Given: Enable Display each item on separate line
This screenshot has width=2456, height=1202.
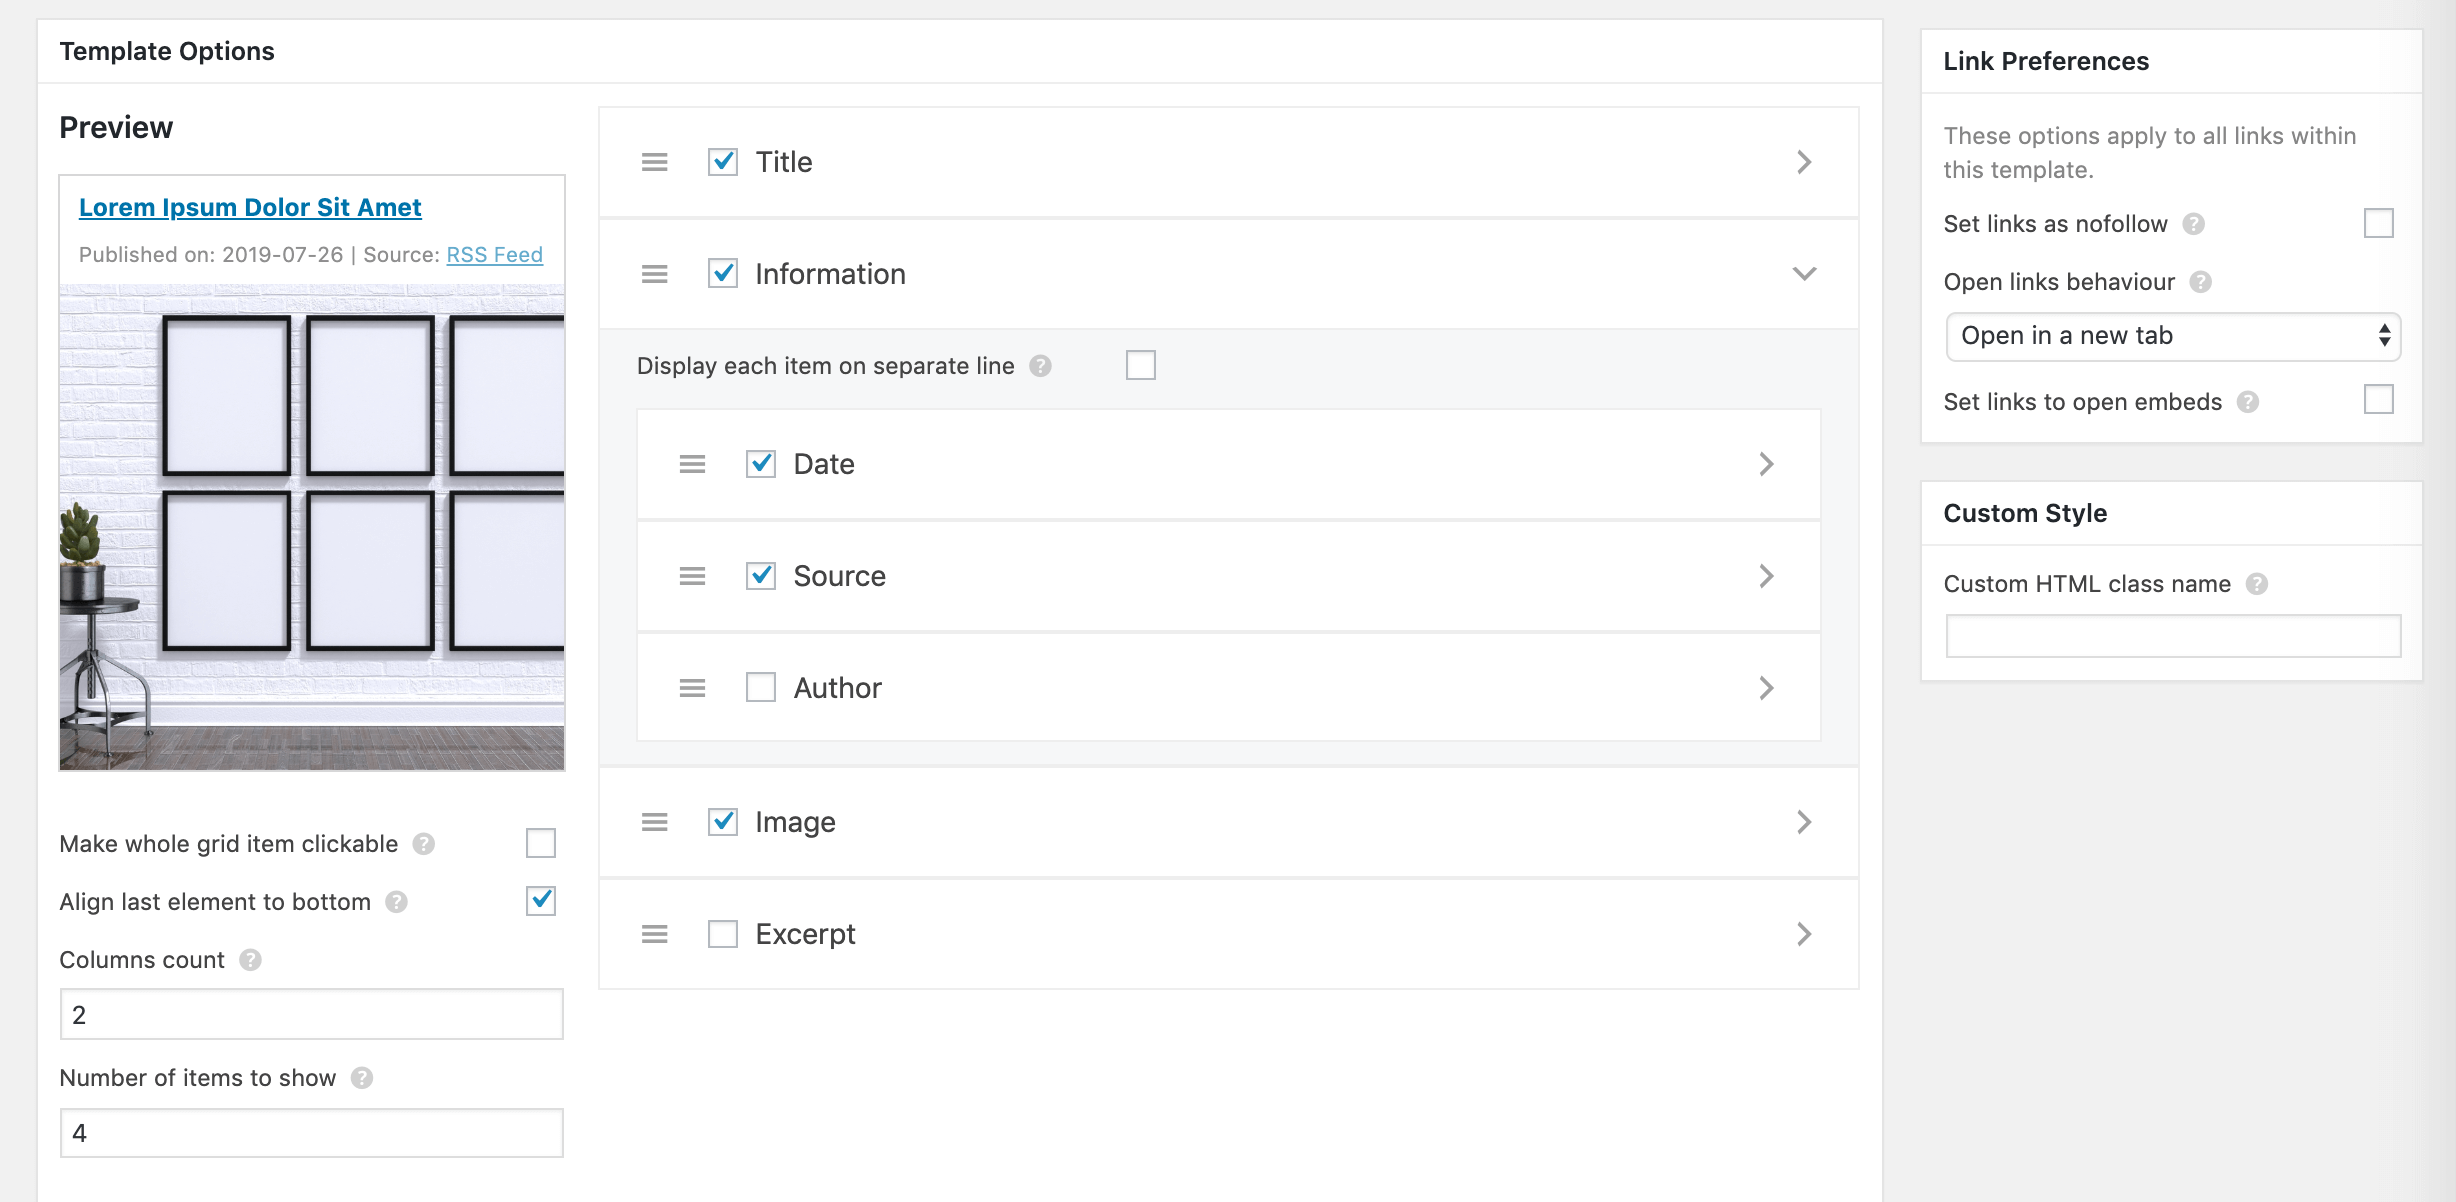Looking at the screenshot, I should (x=1141, y=365).
